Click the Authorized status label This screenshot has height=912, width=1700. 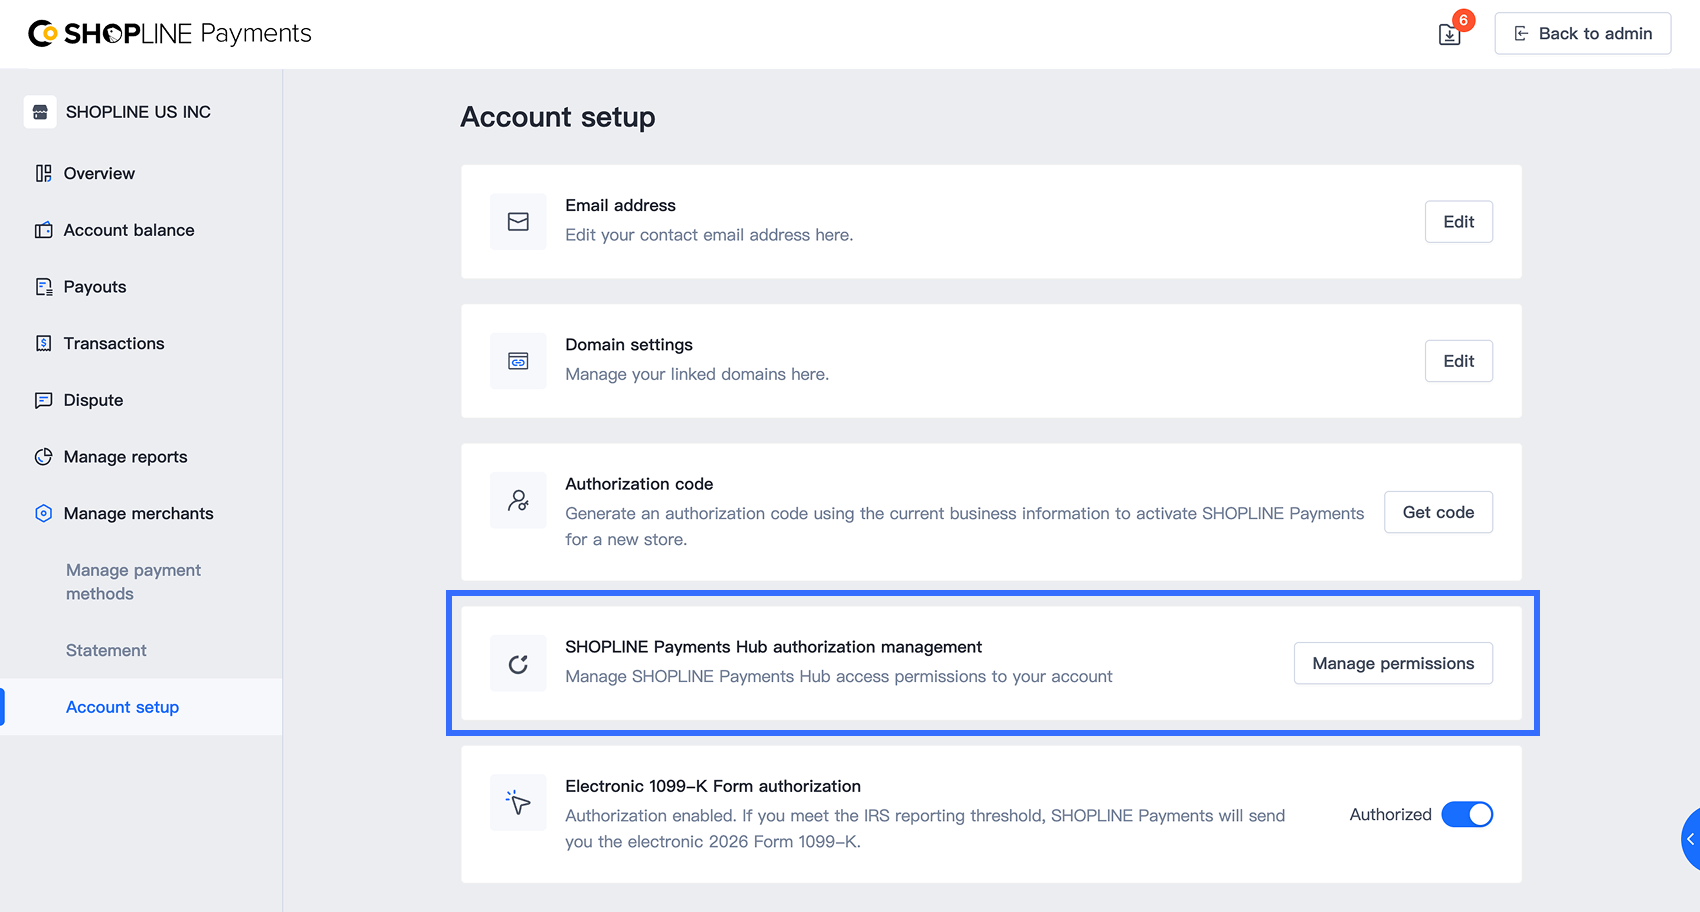click(x=1390, y=814)
